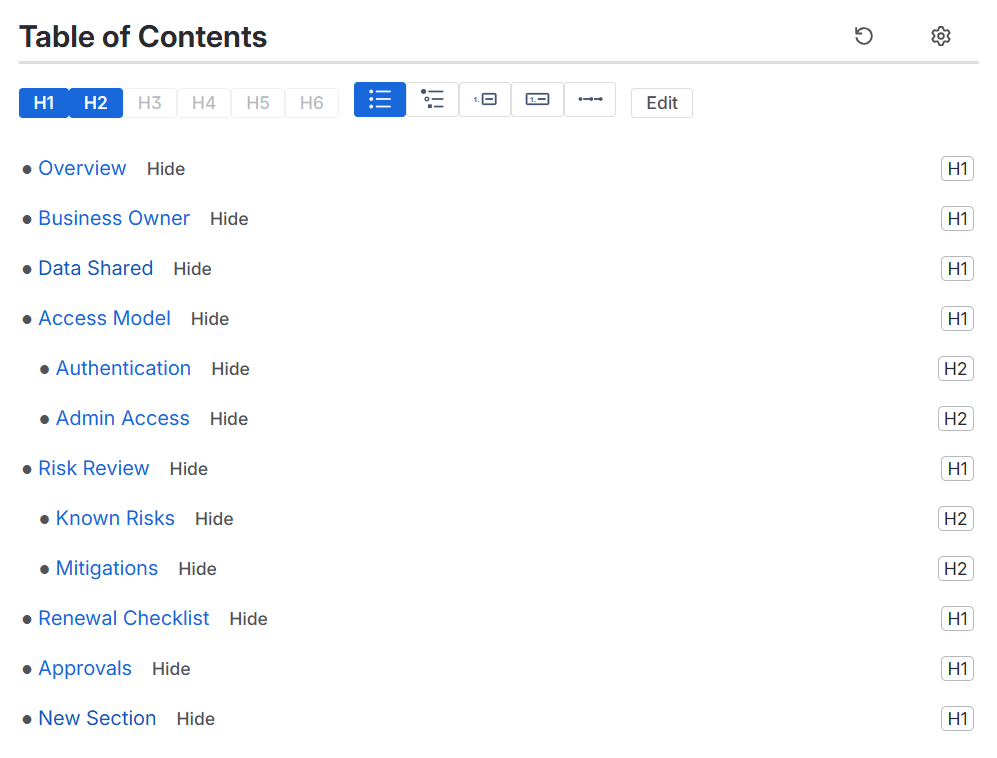
Task: Click the H1 badge beside Risk Review
Action: [957, 469]
